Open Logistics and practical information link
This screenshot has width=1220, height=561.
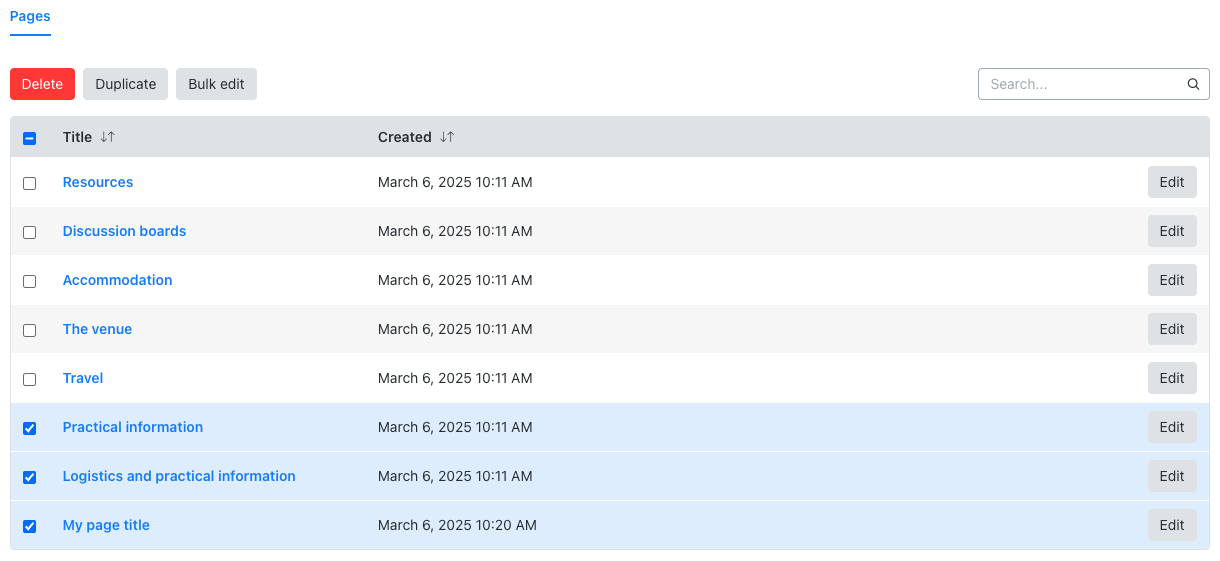coord(179,476)
